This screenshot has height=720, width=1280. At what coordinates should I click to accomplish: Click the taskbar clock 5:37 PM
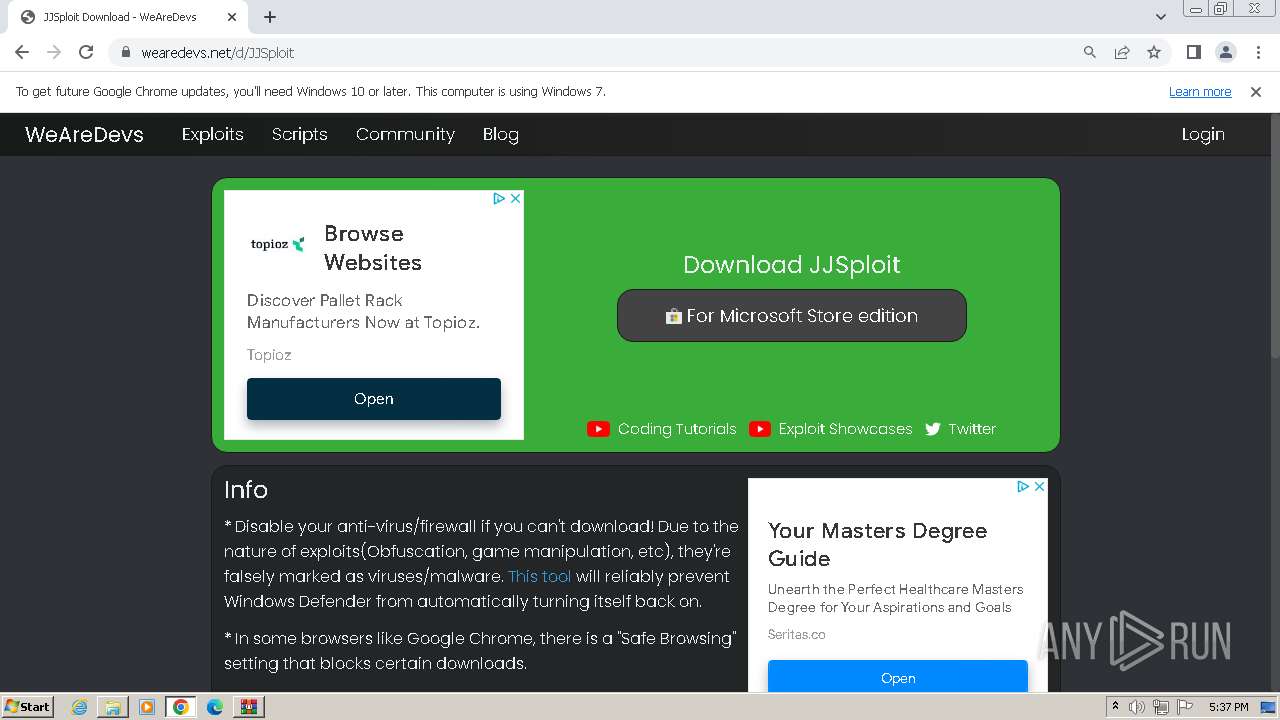(x=1229, y=707)
